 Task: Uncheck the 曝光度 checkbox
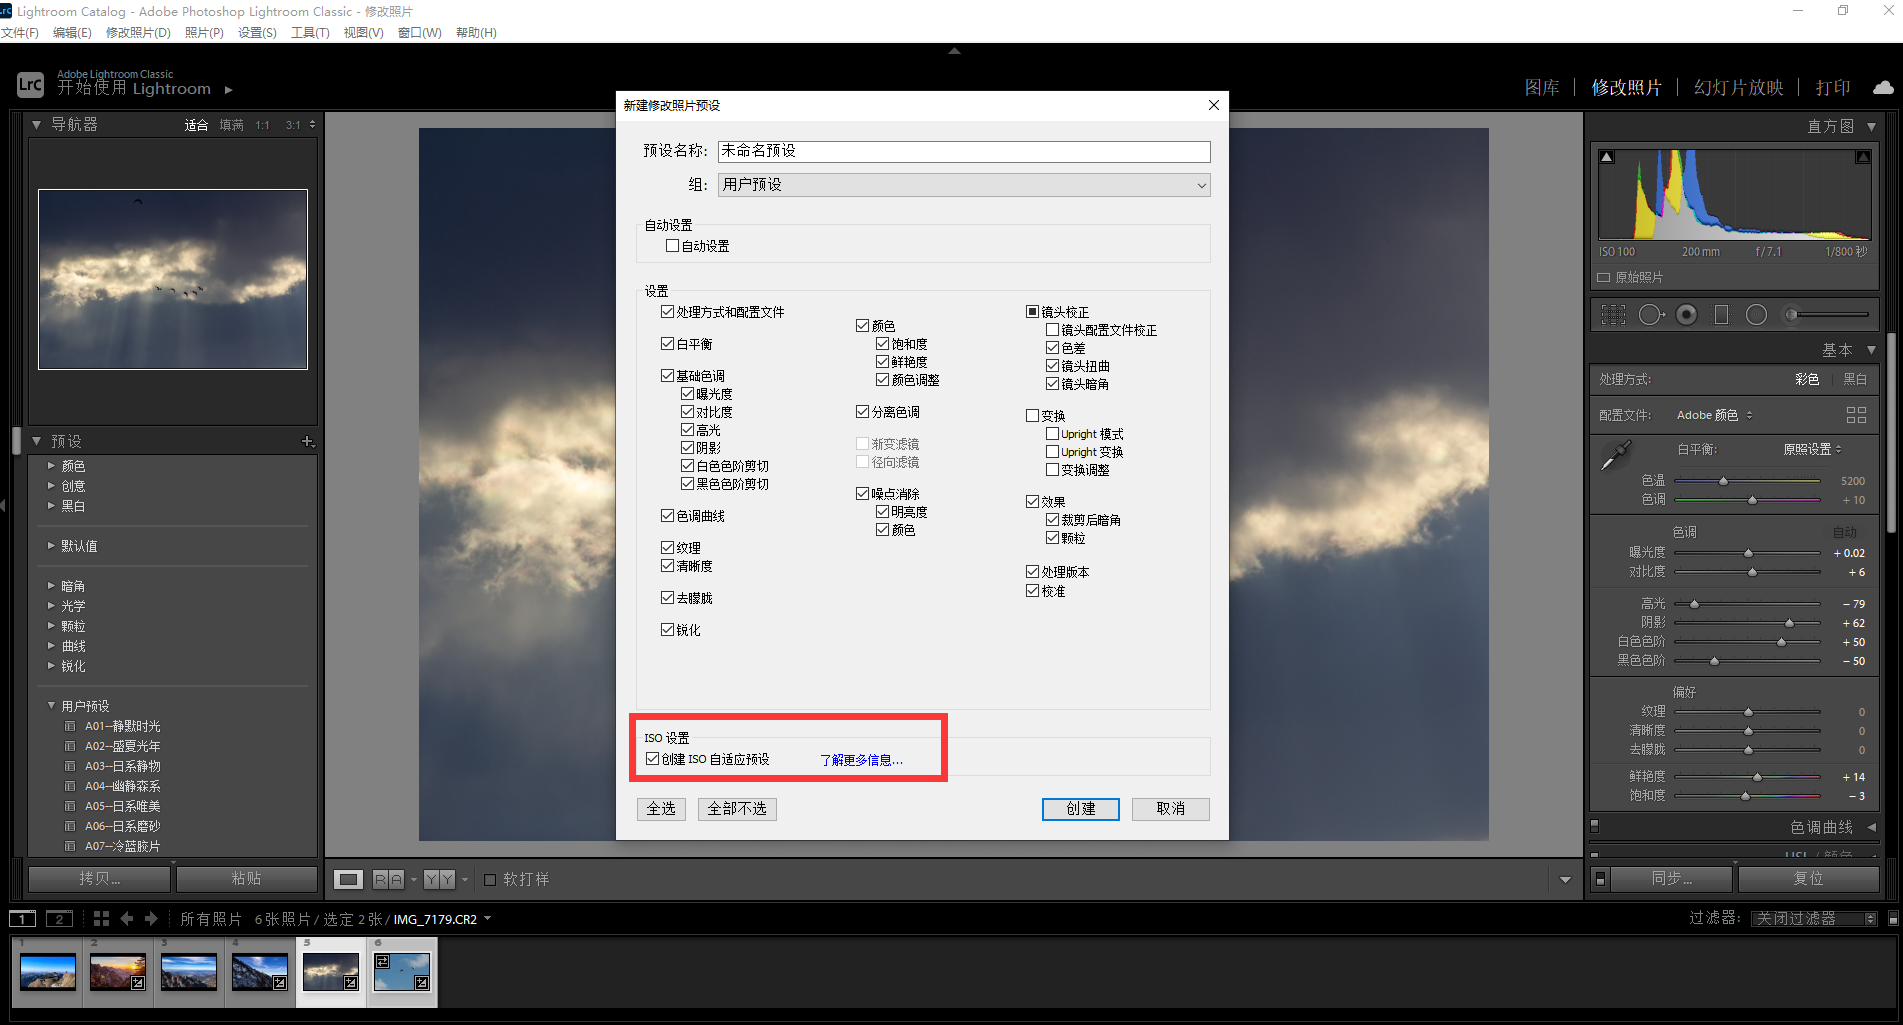coord(688,394)
